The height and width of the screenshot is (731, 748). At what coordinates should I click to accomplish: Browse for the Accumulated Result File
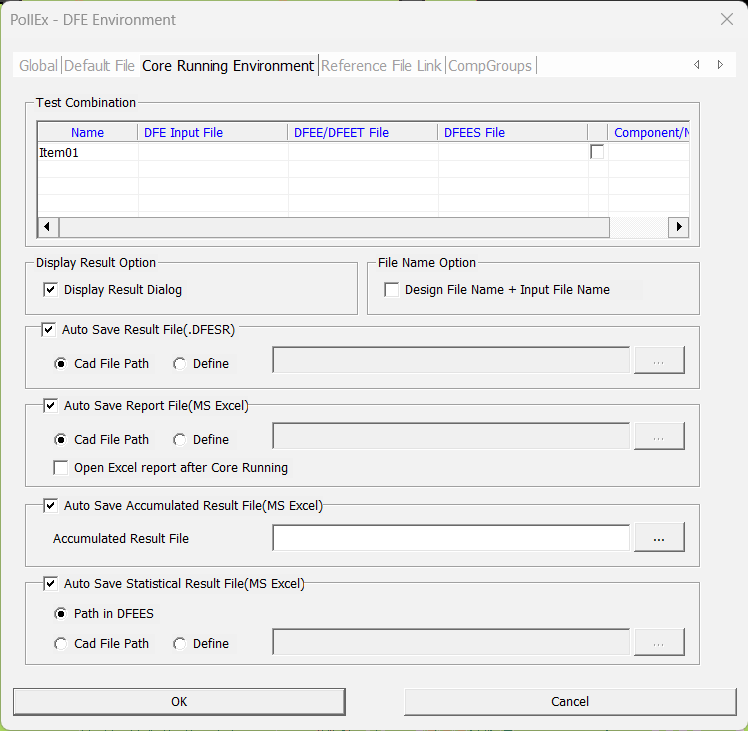[x=658, y=538]
